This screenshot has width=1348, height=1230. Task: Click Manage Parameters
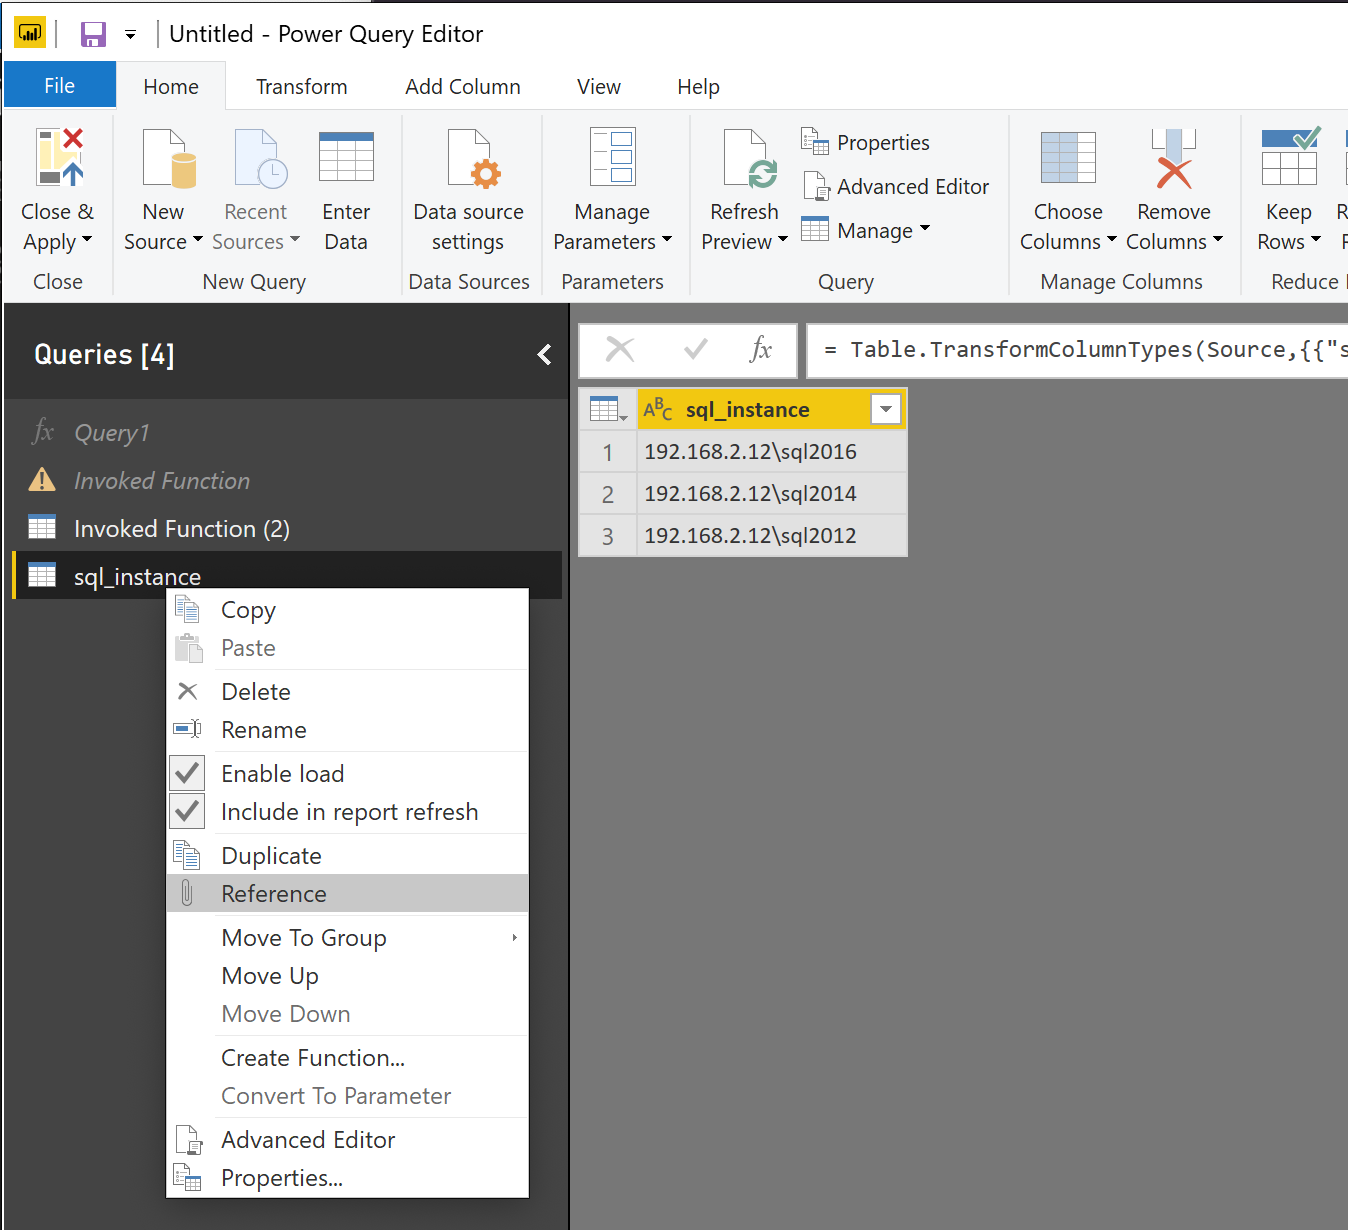[x=611, y=185]
